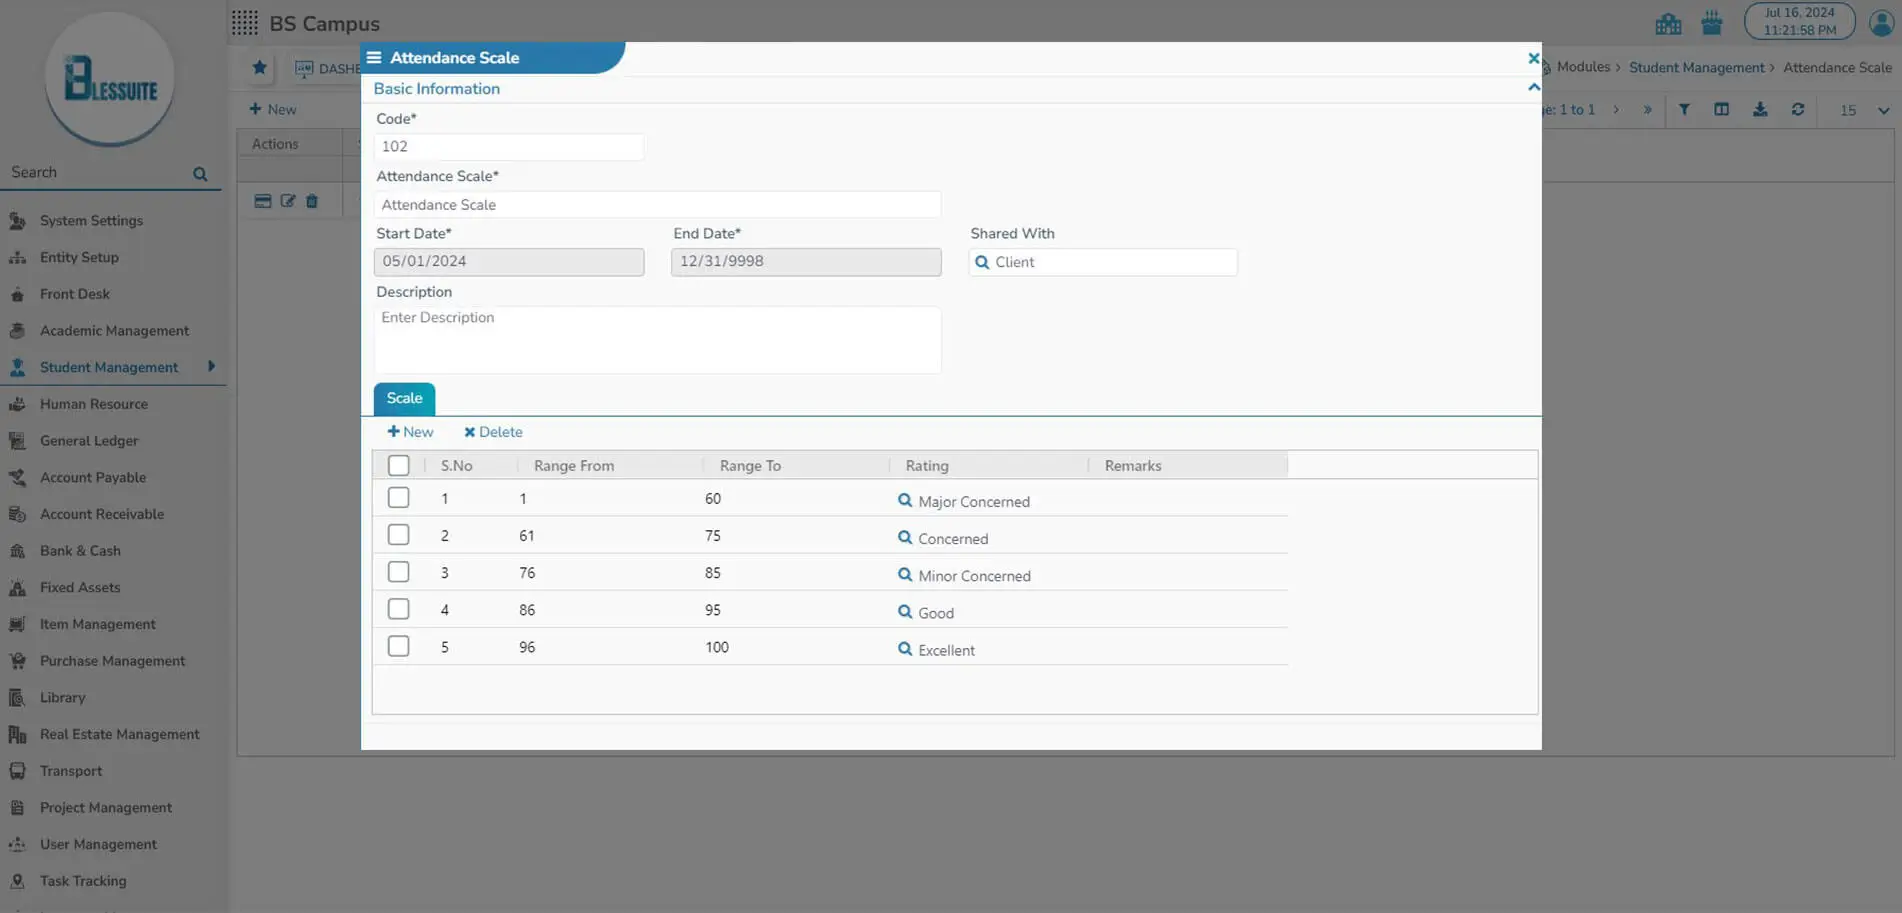Image resolution: width=1902 pixels, height=913 pixels.
Task: Click the hamburger menu icon in Attendance Scale header
Action: (x=374, y=58)
